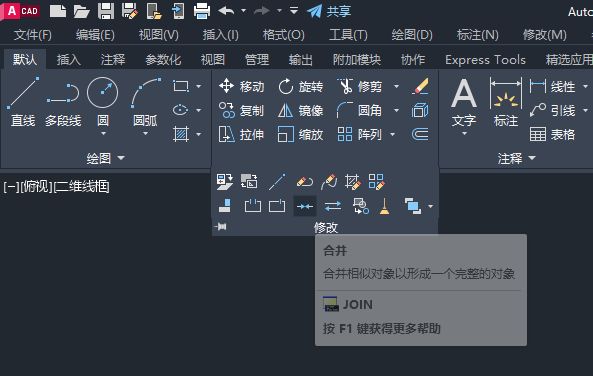Open the Leader (引线) dropdown arrow
Screen dimensions: 593x376
(585, 110)
